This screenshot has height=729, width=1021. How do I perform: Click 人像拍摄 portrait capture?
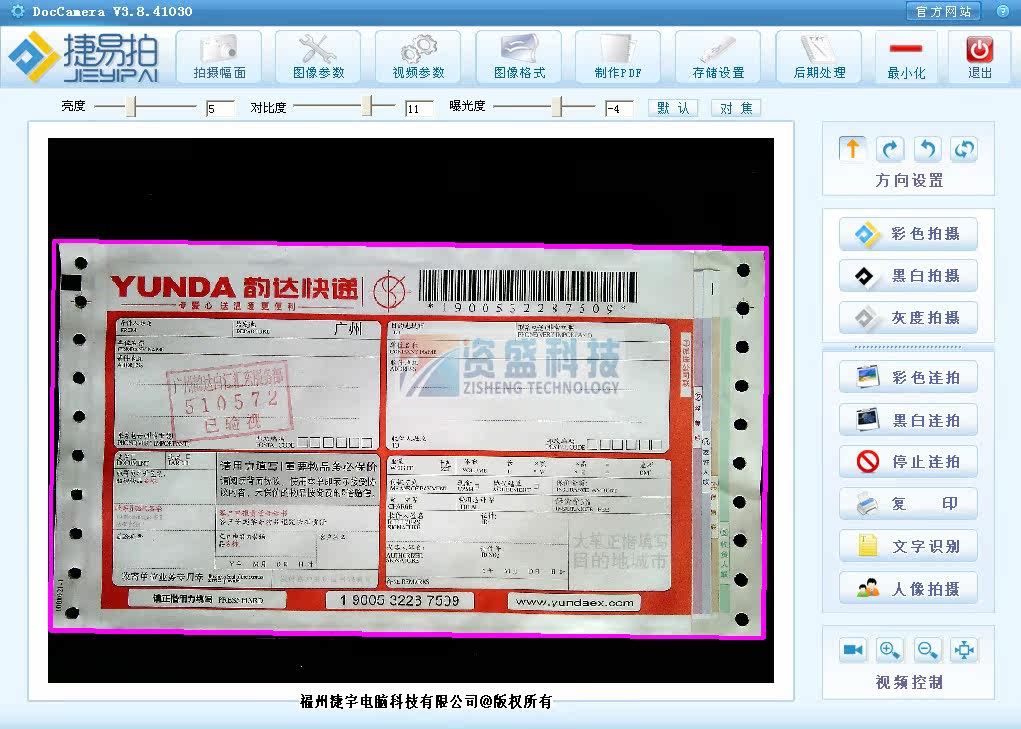pyautogui.click(x=908, y=588)
